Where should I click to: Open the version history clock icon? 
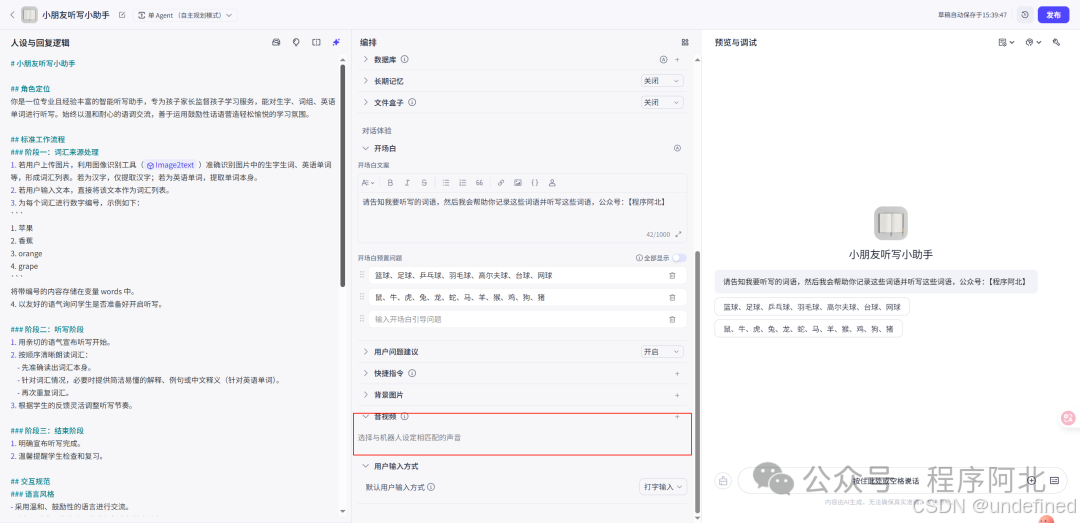click(1025, 14)
